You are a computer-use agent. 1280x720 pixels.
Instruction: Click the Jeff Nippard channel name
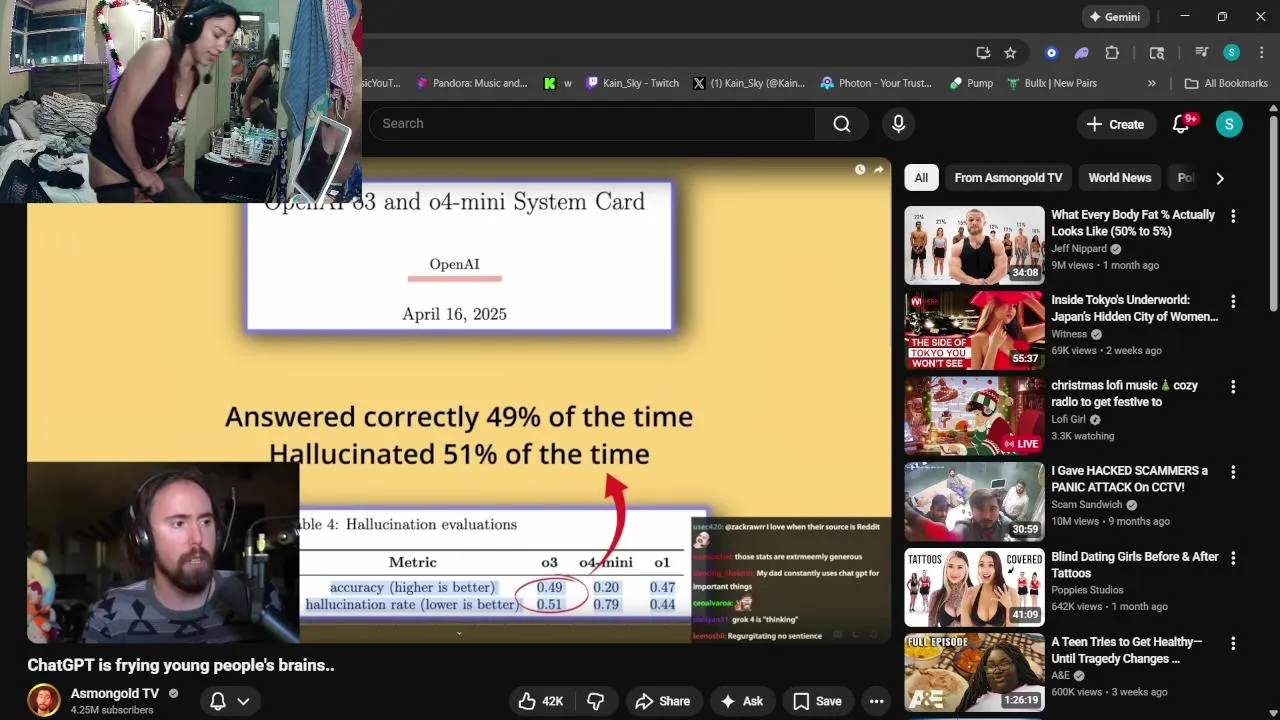click(1079, 249)
